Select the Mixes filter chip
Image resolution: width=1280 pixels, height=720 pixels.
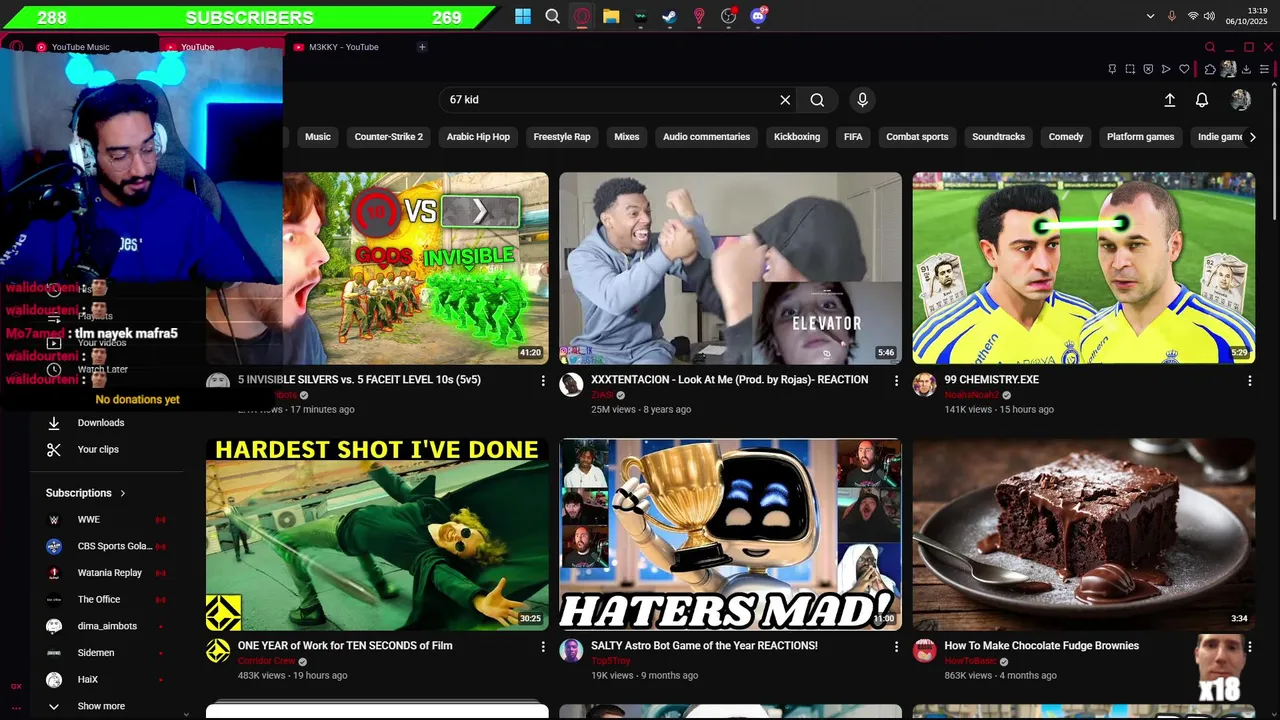pos(627,137)
